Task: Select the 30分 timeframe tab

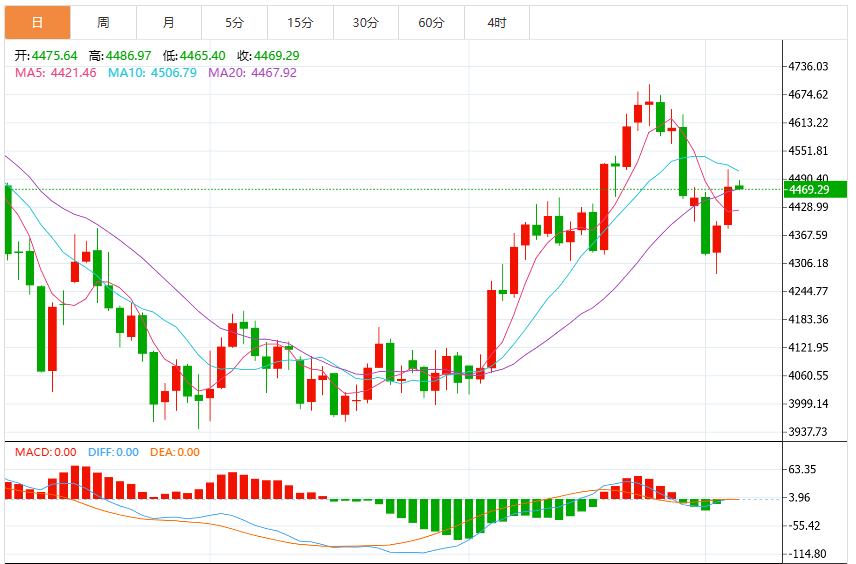Action: 366,22
